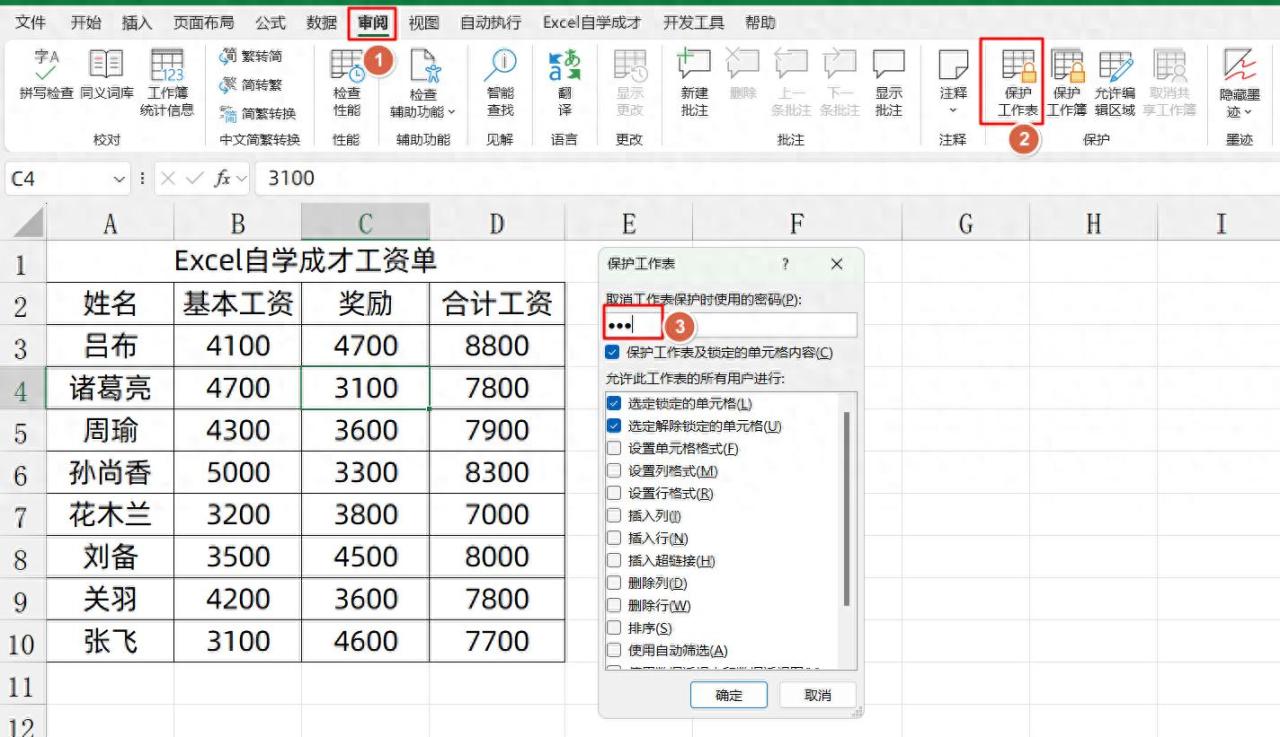Confirm dialog with 确定

point(729,695)
